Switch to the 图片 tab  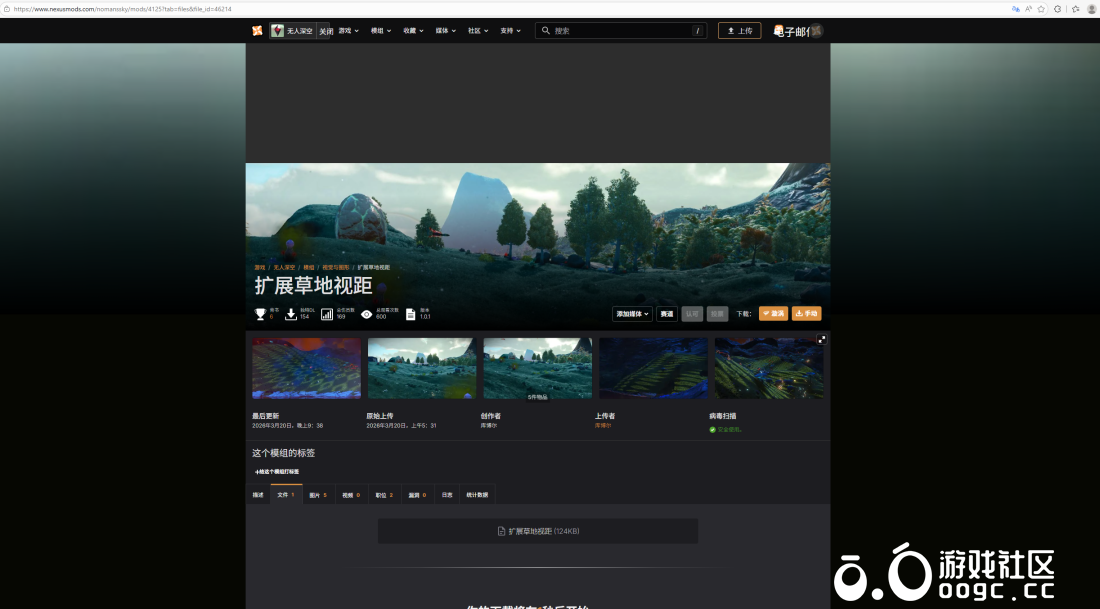click(317, 495)
